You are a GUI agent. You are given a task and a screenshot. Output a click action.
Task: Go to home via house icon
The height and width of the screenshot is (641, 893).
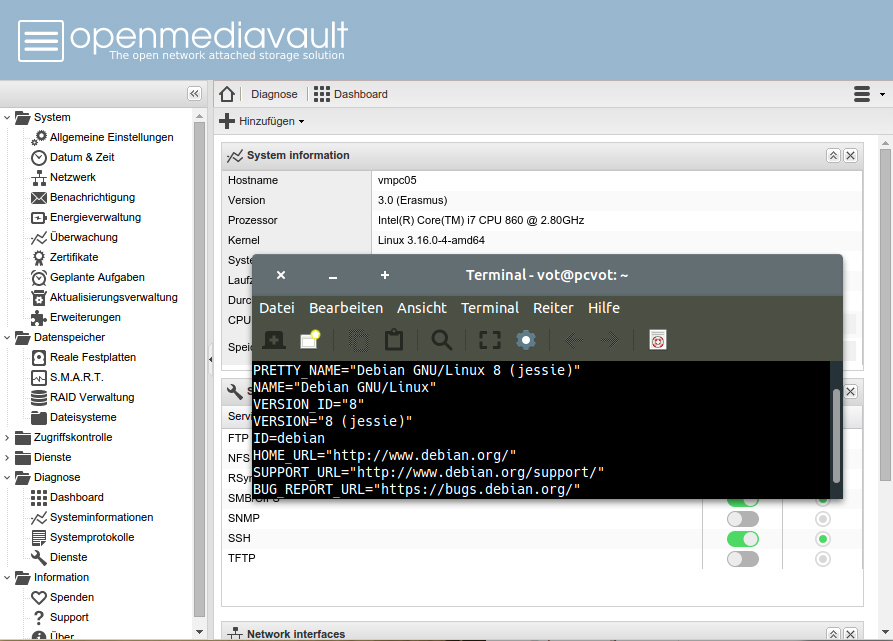click(x=227, y=94)
